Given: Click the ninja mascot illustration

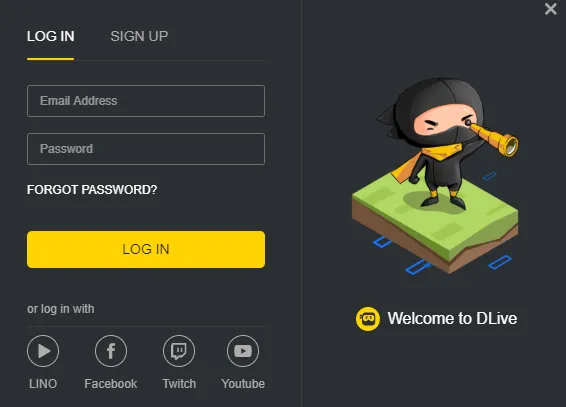Looking at the screenshot, I should [x=435, y=175].
